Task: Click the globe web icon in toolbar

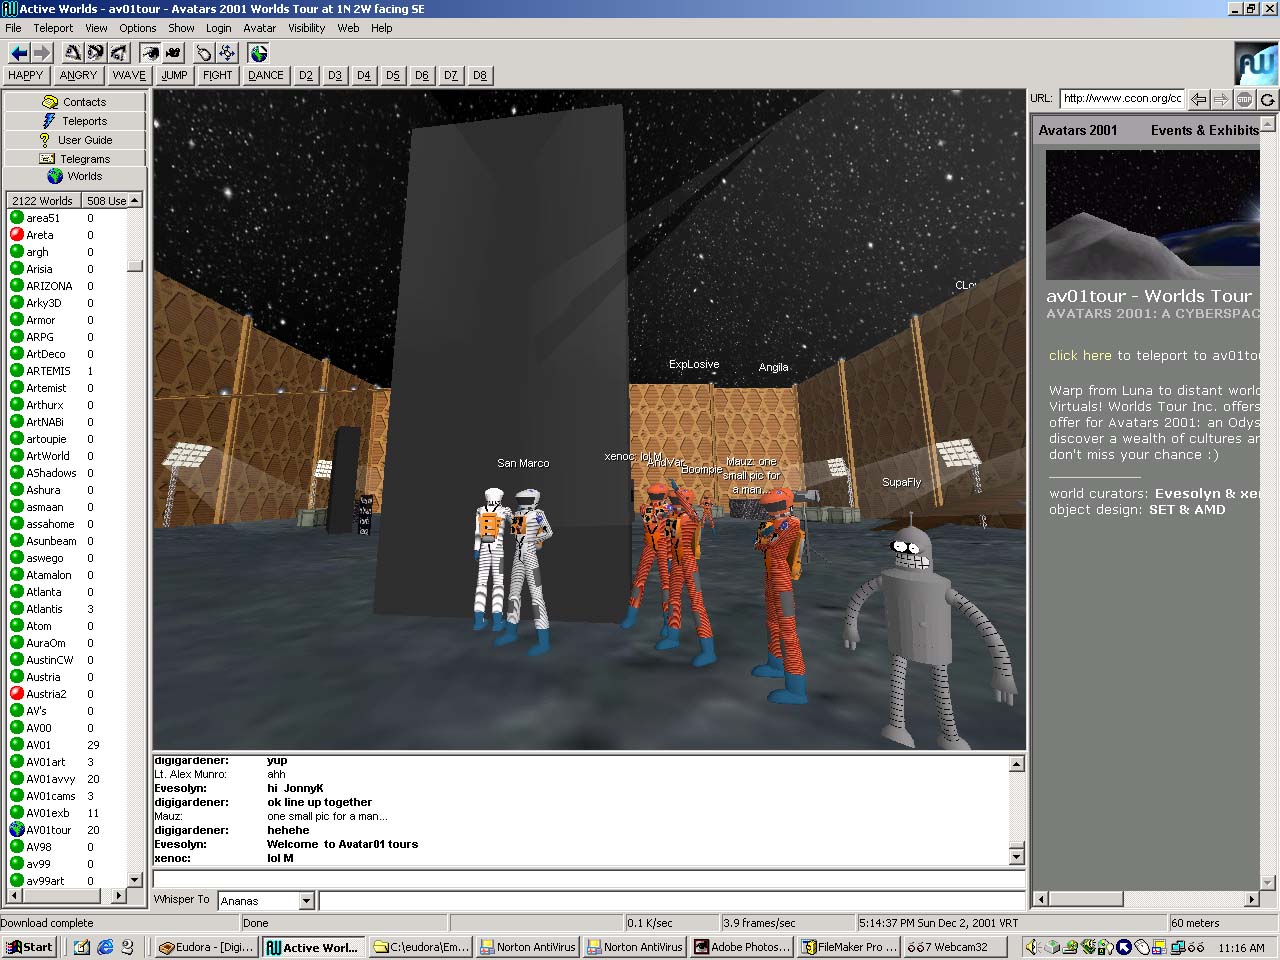Action: 259,53
